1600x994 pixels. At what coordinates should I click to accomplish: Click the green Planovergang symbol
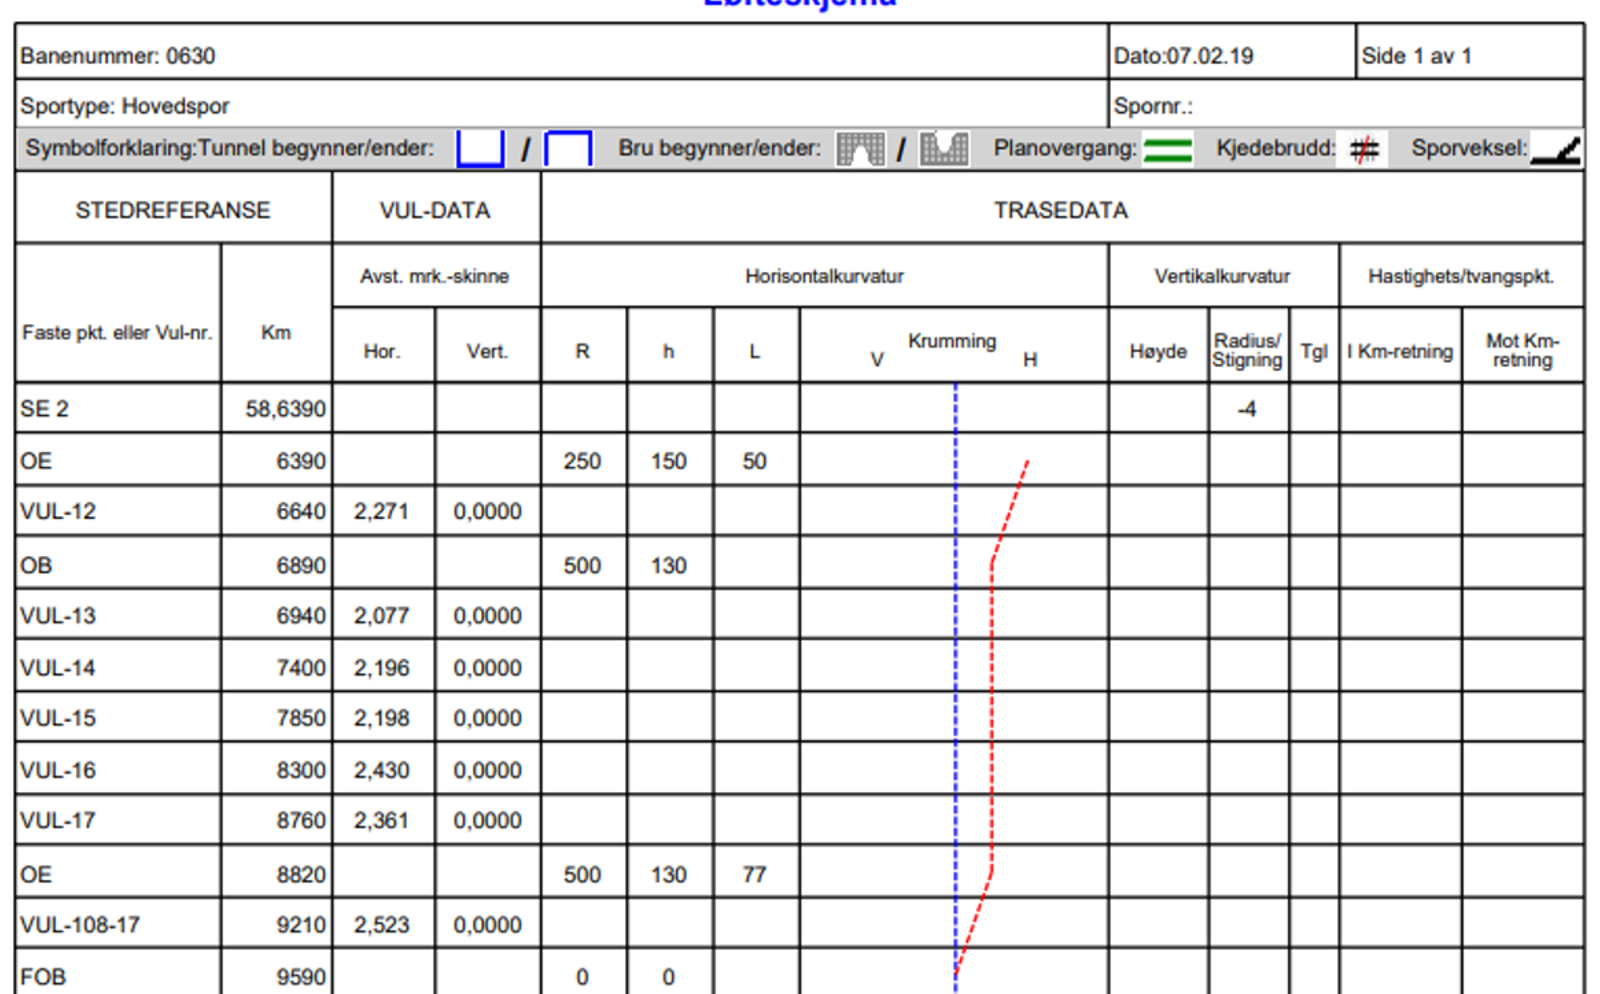pos(1167,150)
